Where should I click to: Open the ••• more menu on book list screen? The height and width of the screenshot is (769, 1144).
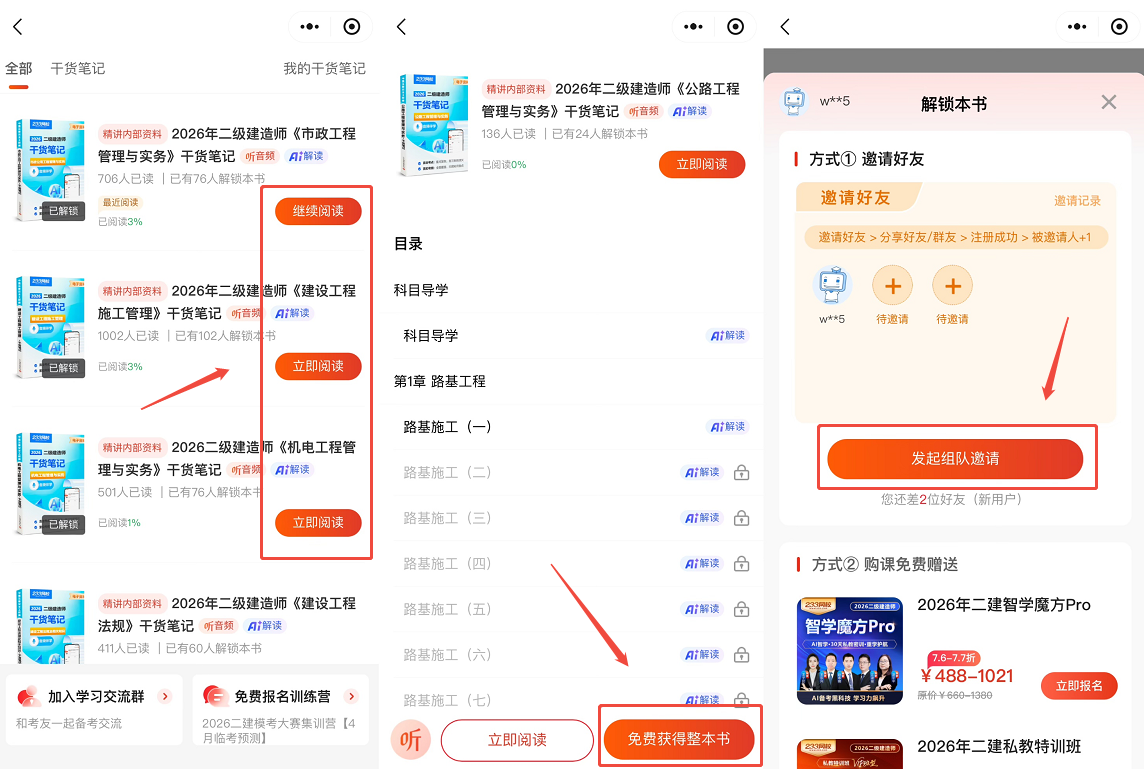click(309, 27)
